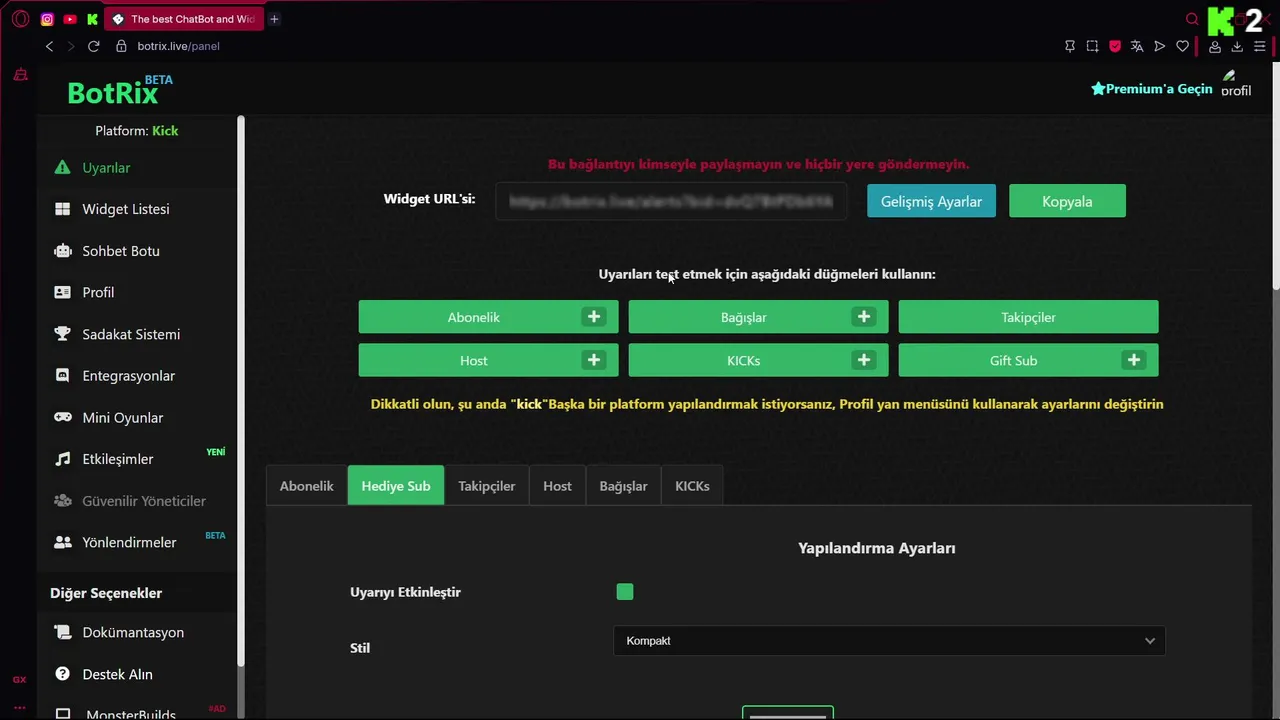Click the translate page icon
The image size is (1280, 720).
point(1137,46)
